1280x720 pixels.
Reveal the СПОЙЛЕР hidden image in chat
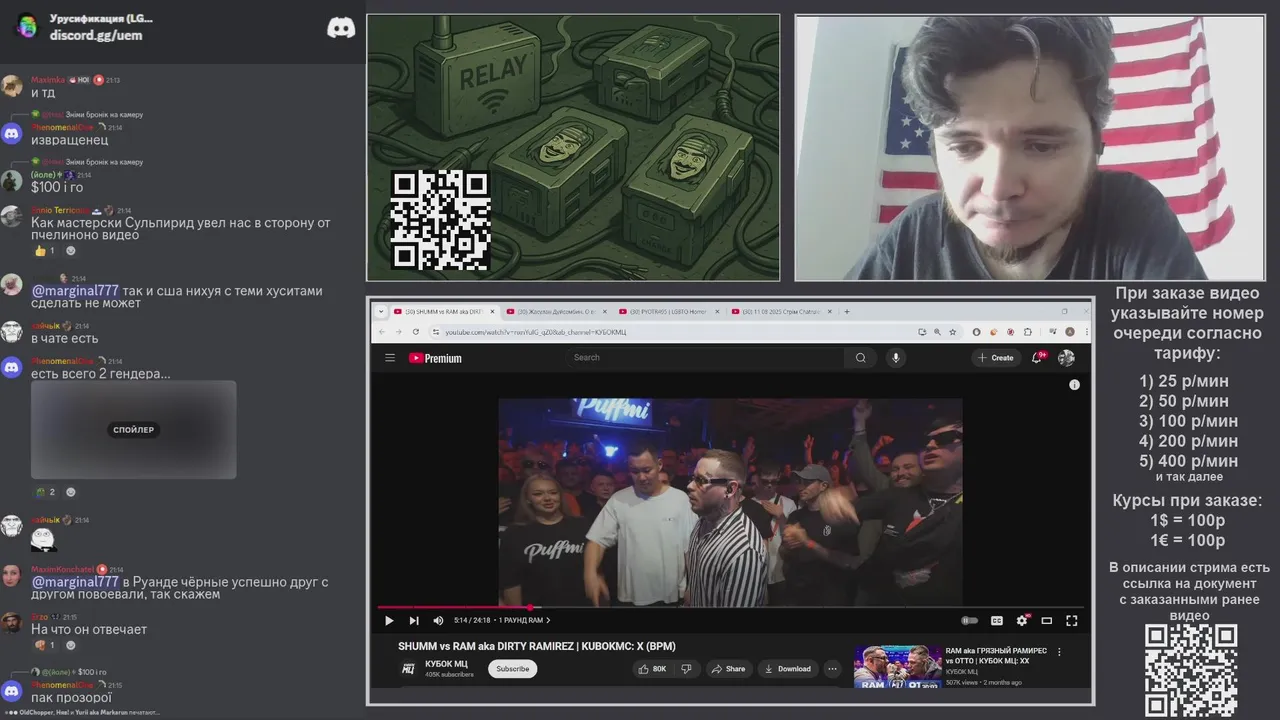[x=134, y=430]
